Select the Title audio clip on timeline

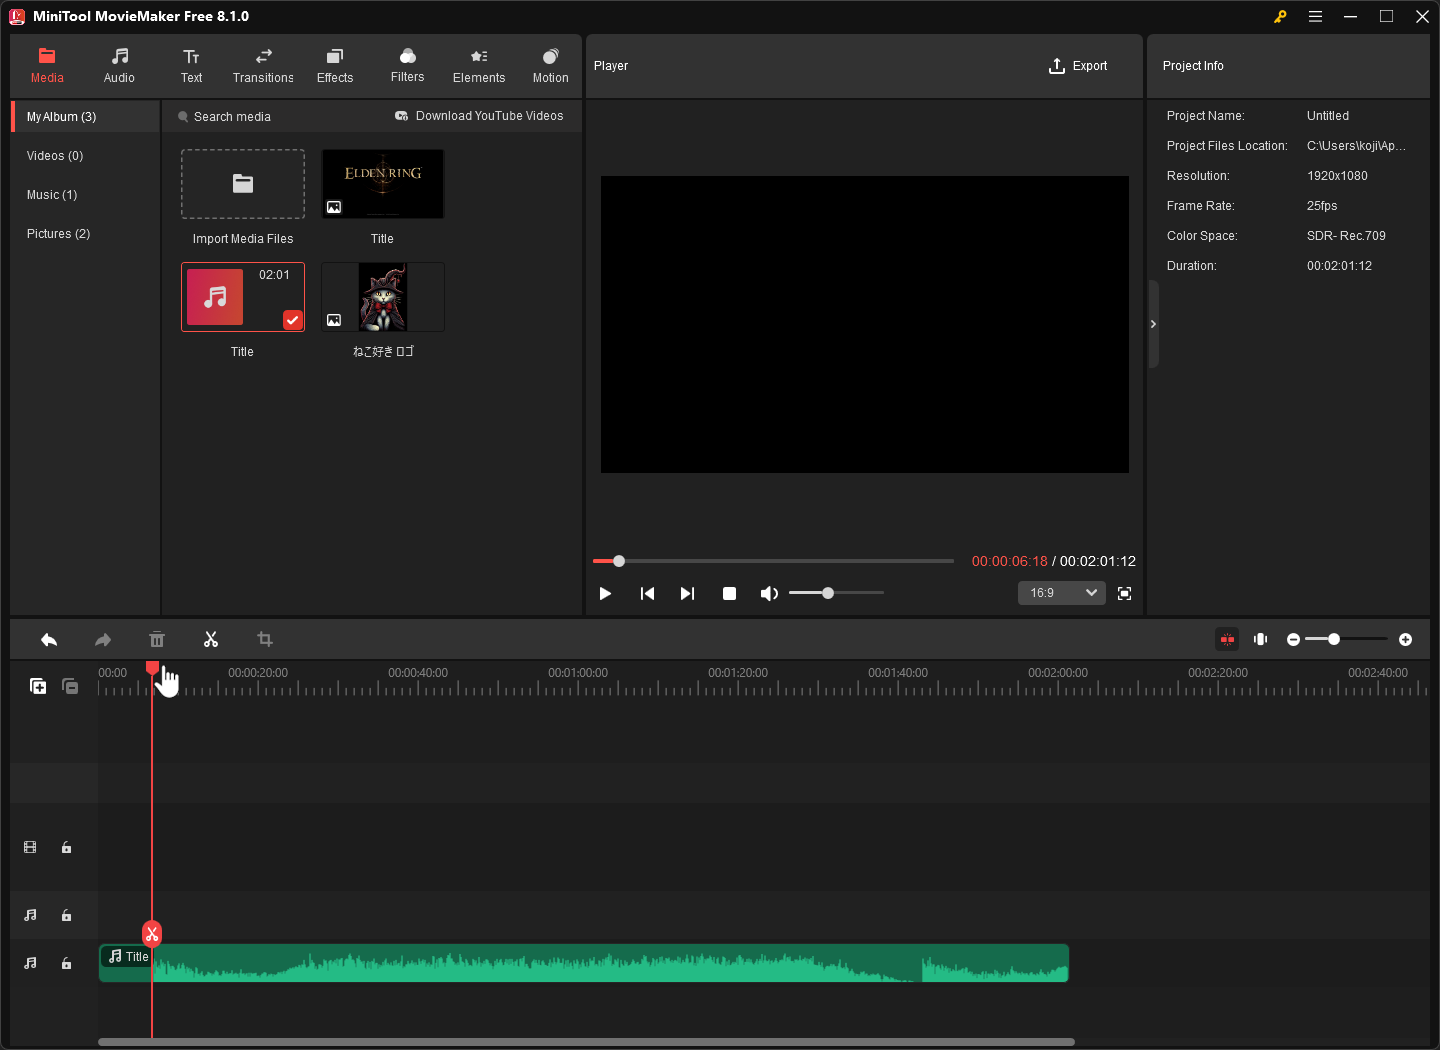tap(584, 963)
